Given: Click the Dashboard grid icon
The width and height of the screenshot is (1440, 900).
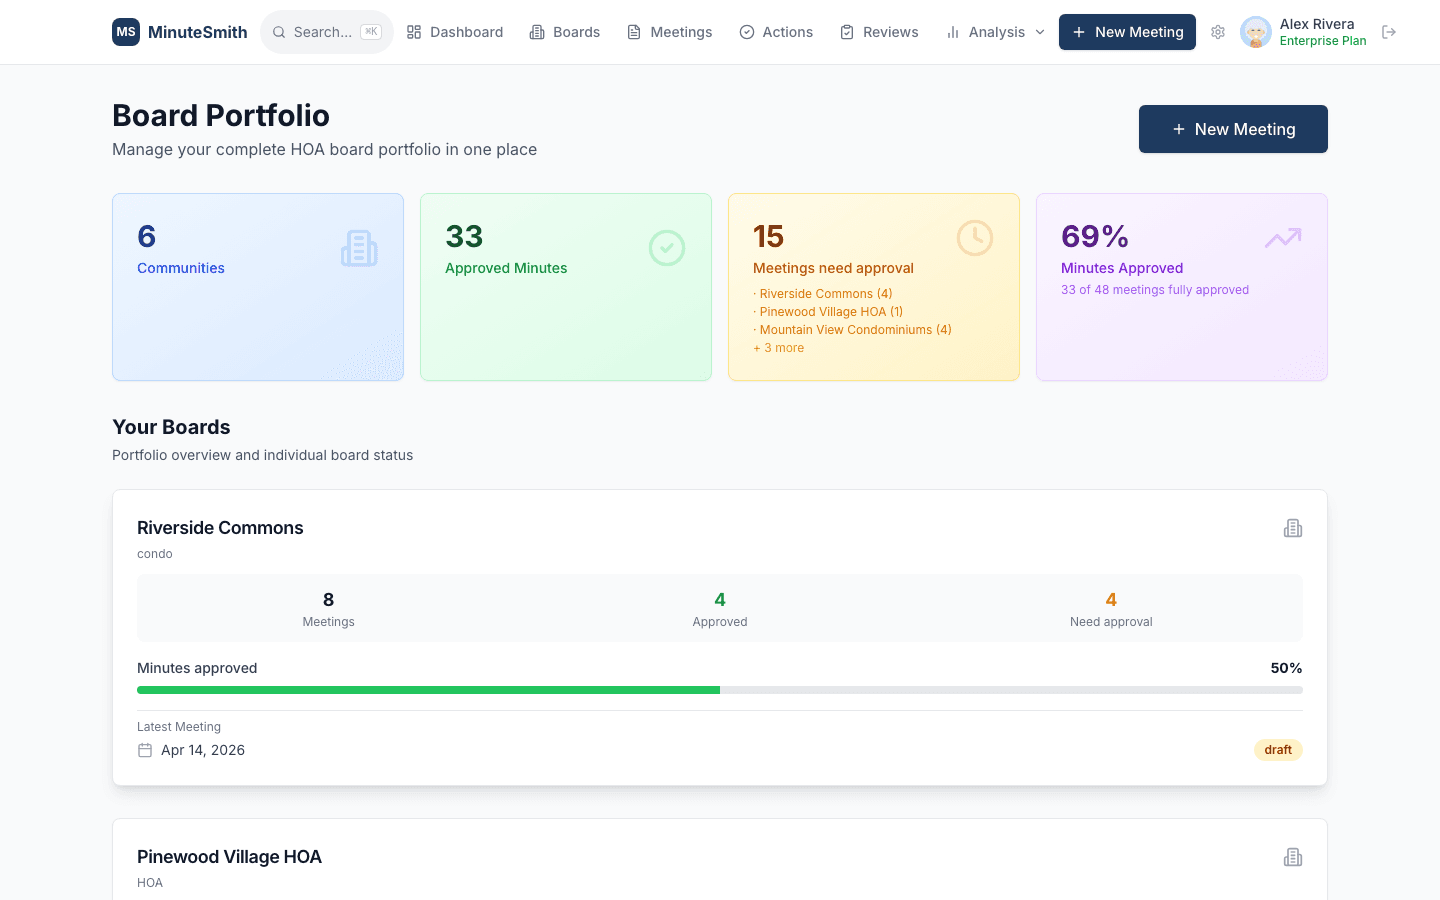Looking at the screenshot, I should pyautogui.click(x=413, y=31).
